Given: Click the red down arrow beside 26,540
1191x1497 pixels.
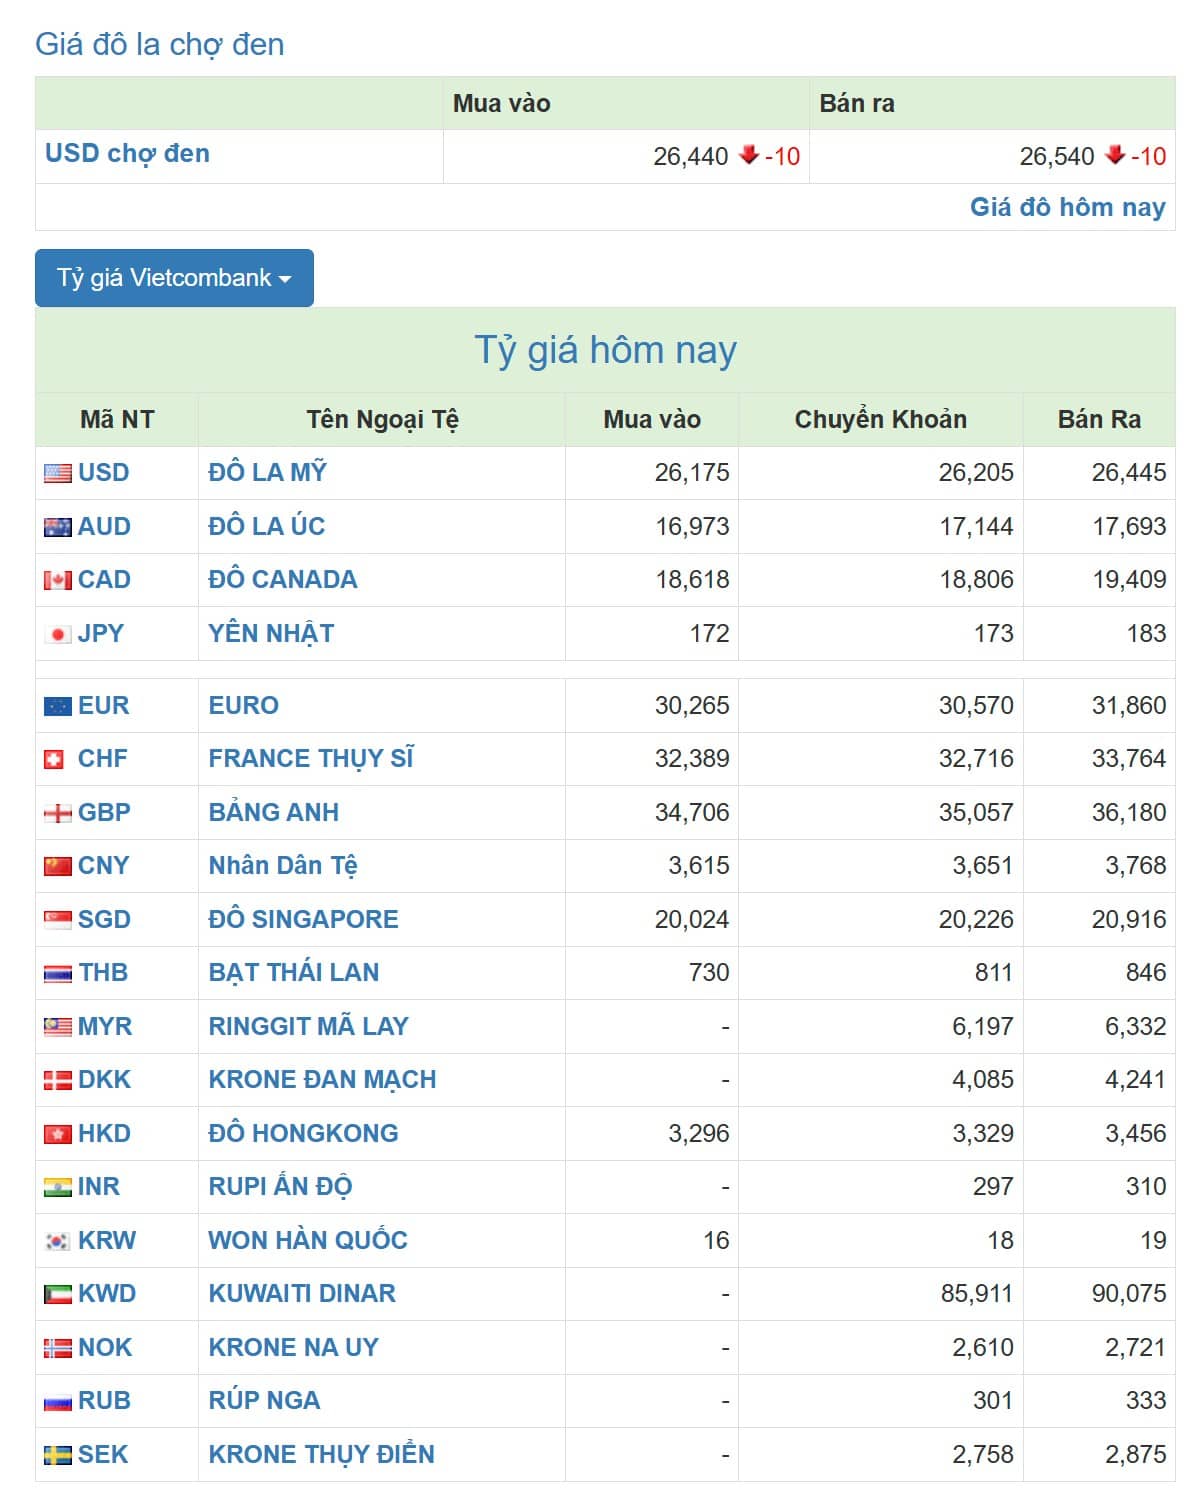Looking at the screenshot, I should [x=1112, y=156].
